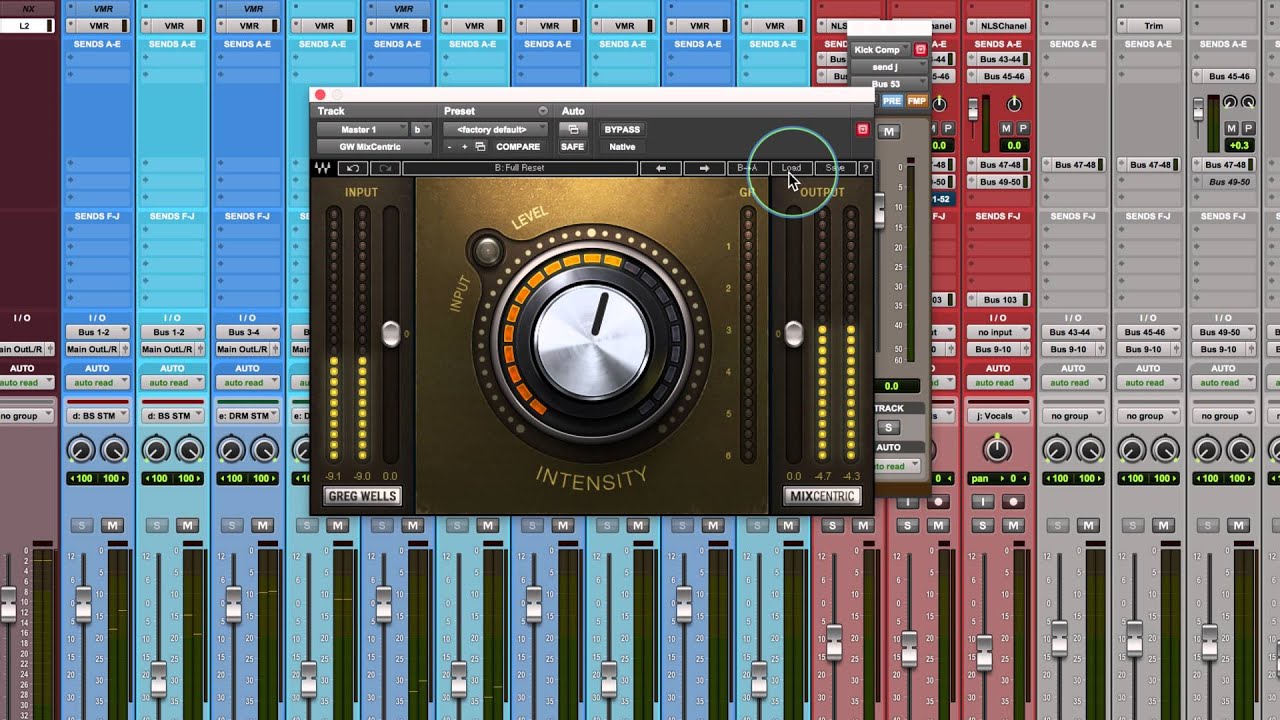
Task: Select previous preset with minus button
Action: tap(449, 147)
